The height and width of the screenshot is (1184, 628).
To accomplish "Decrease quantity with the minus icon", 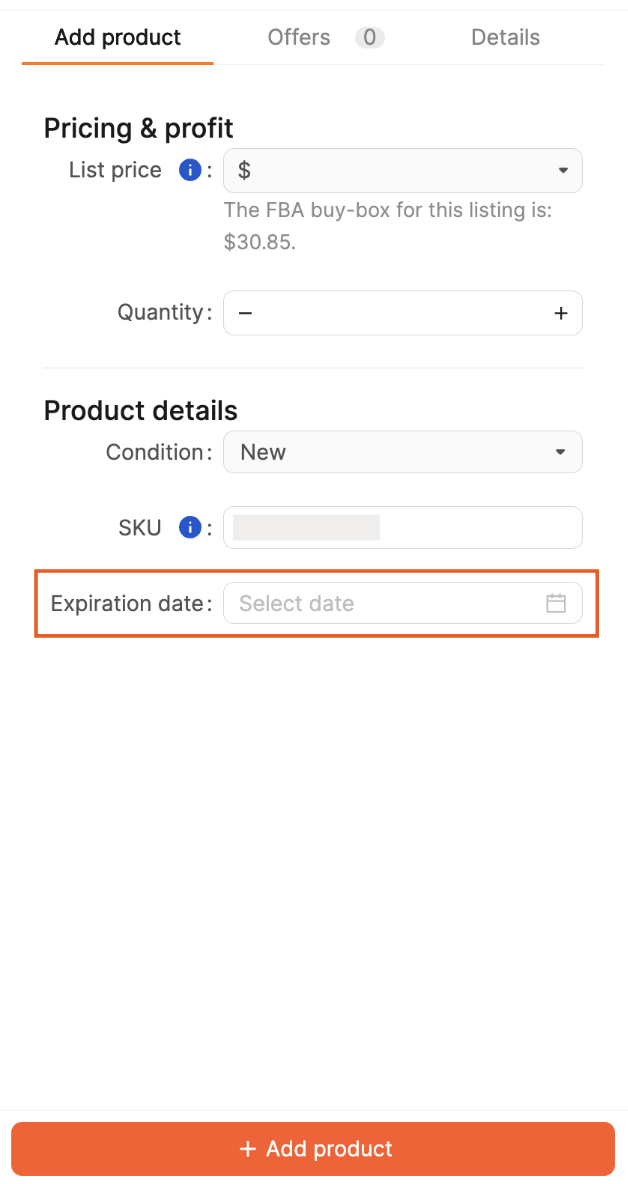I will point(245,313).
